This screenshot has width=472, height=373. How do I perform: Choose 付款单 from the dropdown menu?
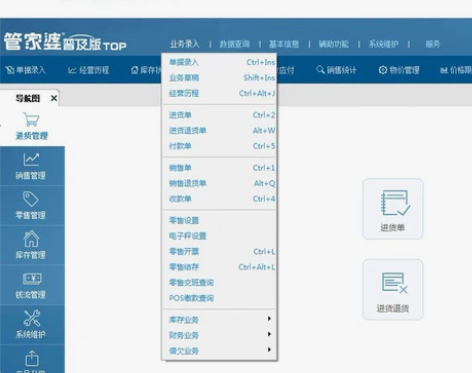219,146
